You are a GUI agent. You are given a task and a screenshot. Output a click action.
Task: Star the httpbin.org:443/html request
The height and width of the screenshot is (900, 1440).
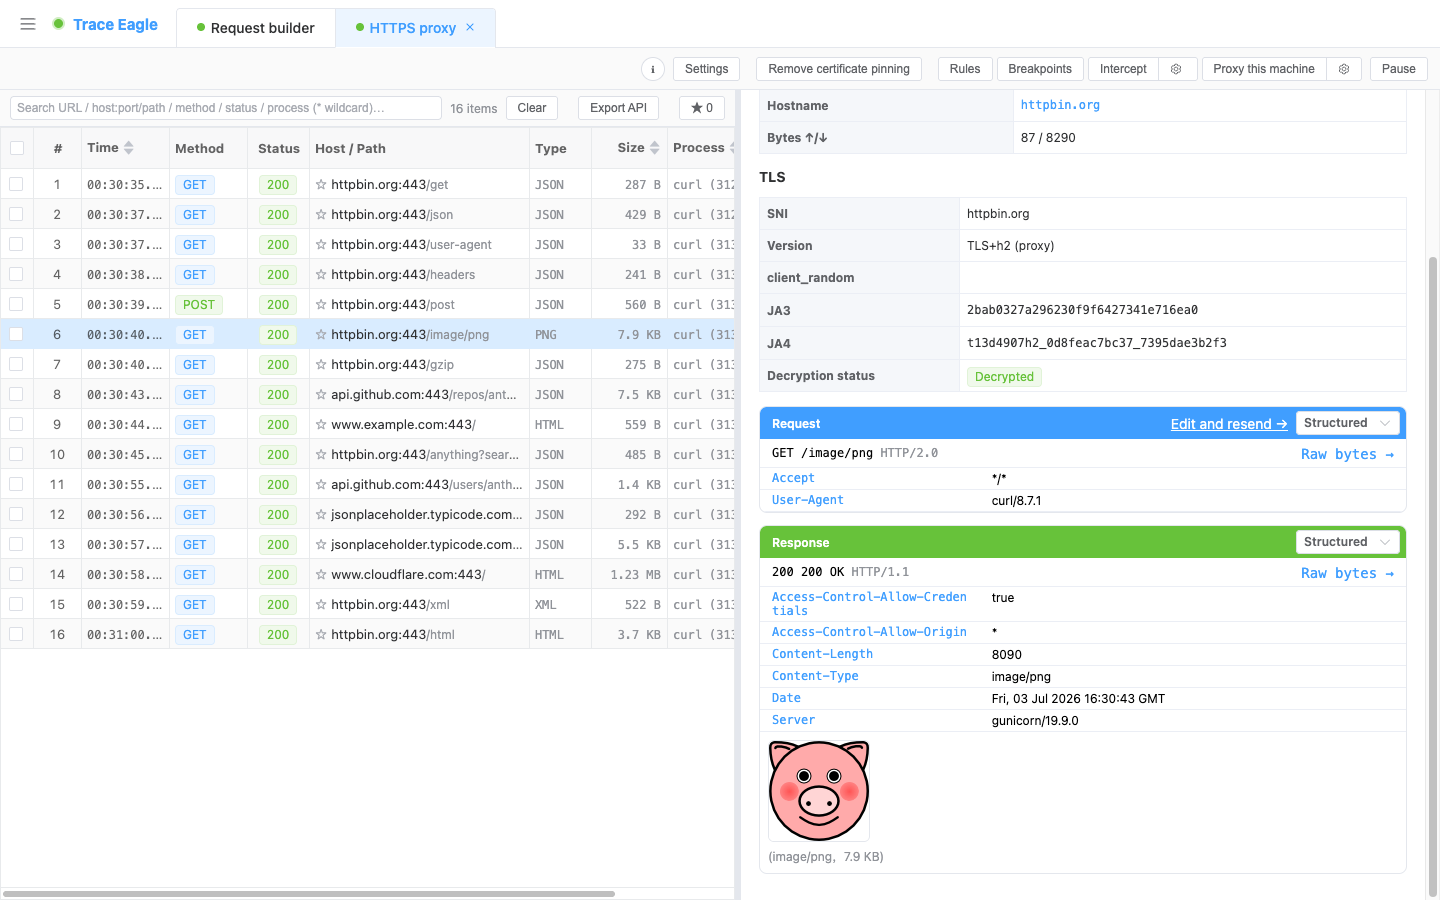coord(321,634)
